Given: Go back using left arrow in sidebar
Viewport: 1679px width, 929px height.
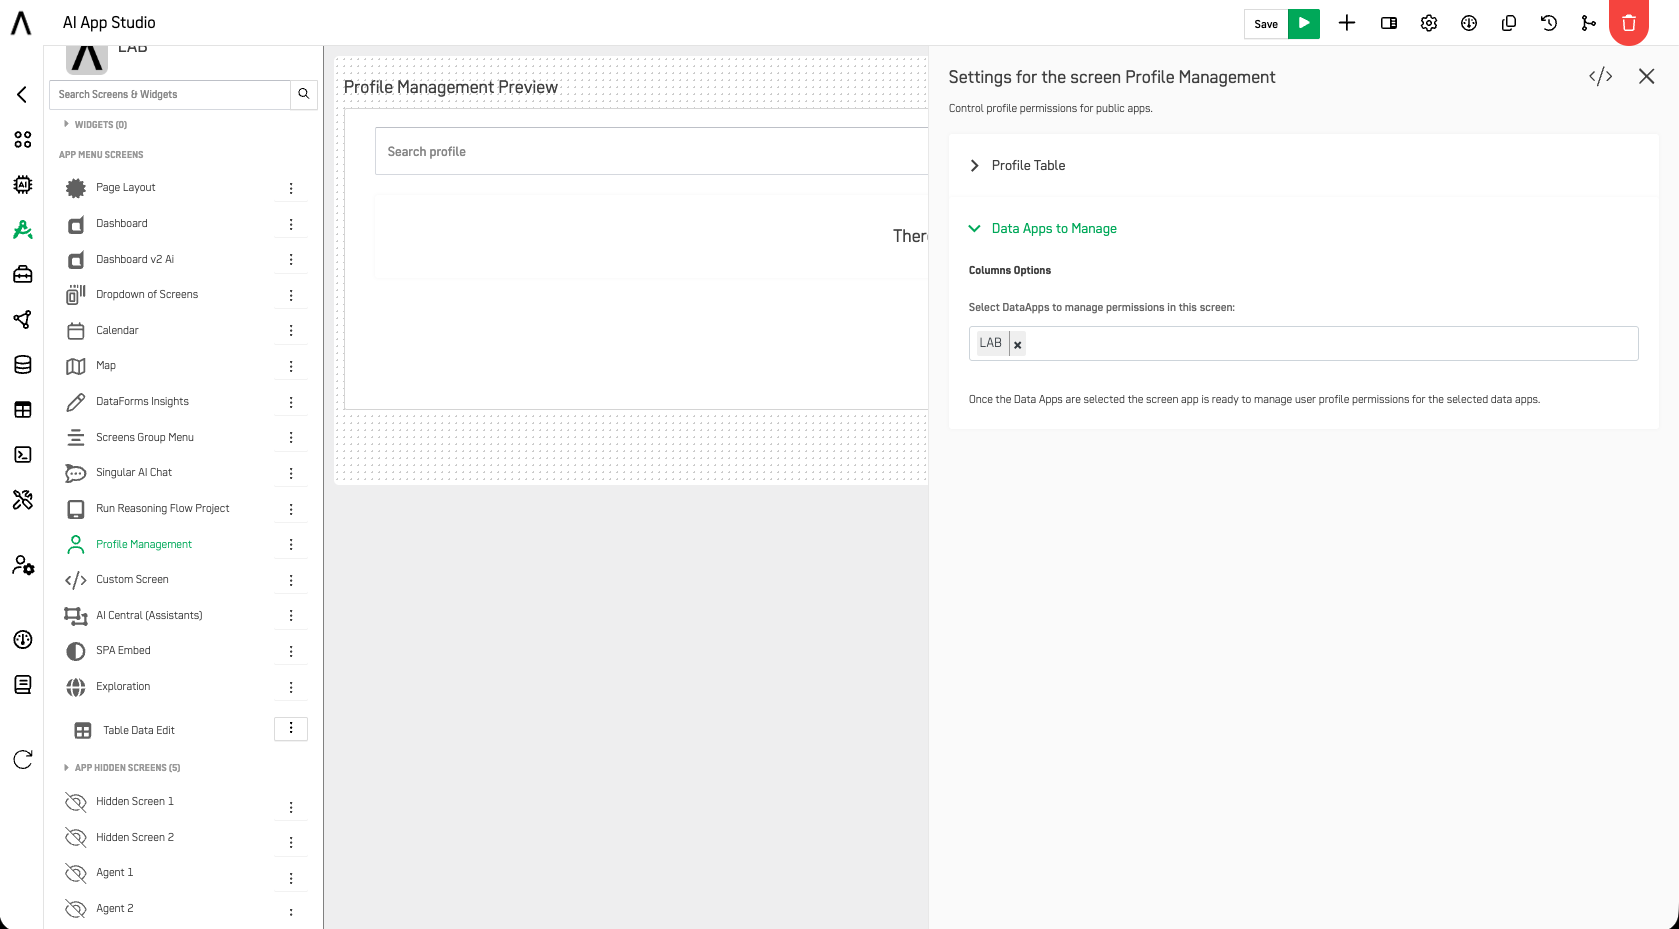Looking at the screenshot, I should (x=22, y=94).
